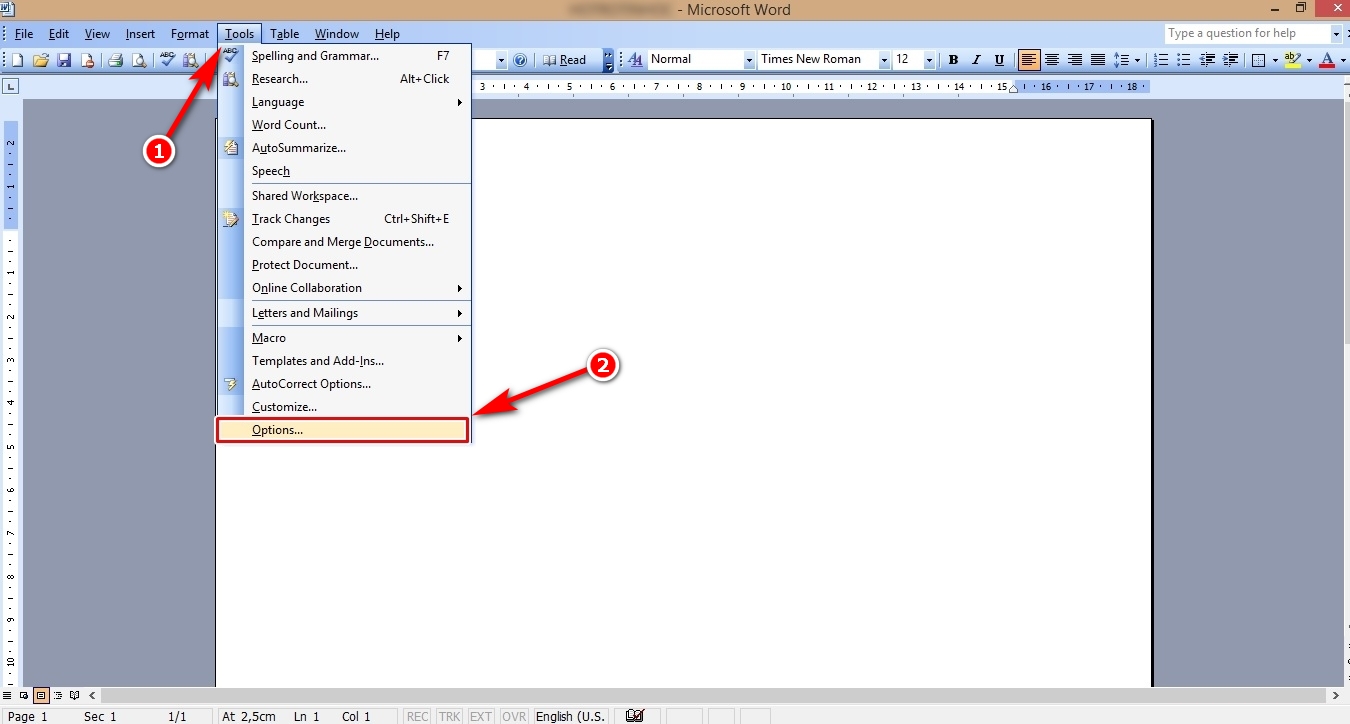Open the Font dropdown showing Times New Roman
The height and width of the screenshot is (724, 1350).
[x=884, y=60]
